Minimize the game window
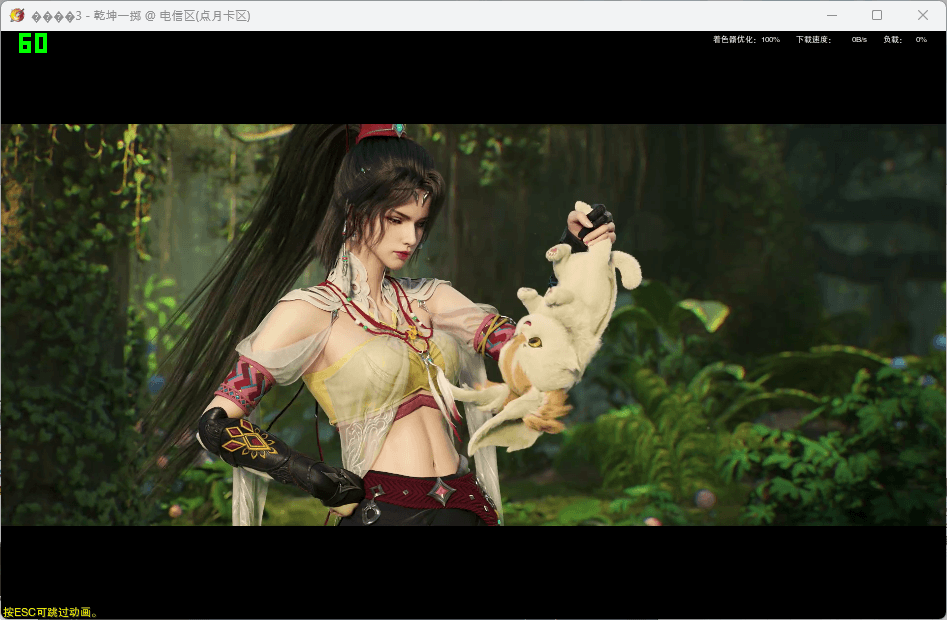The image size is (947, 620). coord(831,15)
